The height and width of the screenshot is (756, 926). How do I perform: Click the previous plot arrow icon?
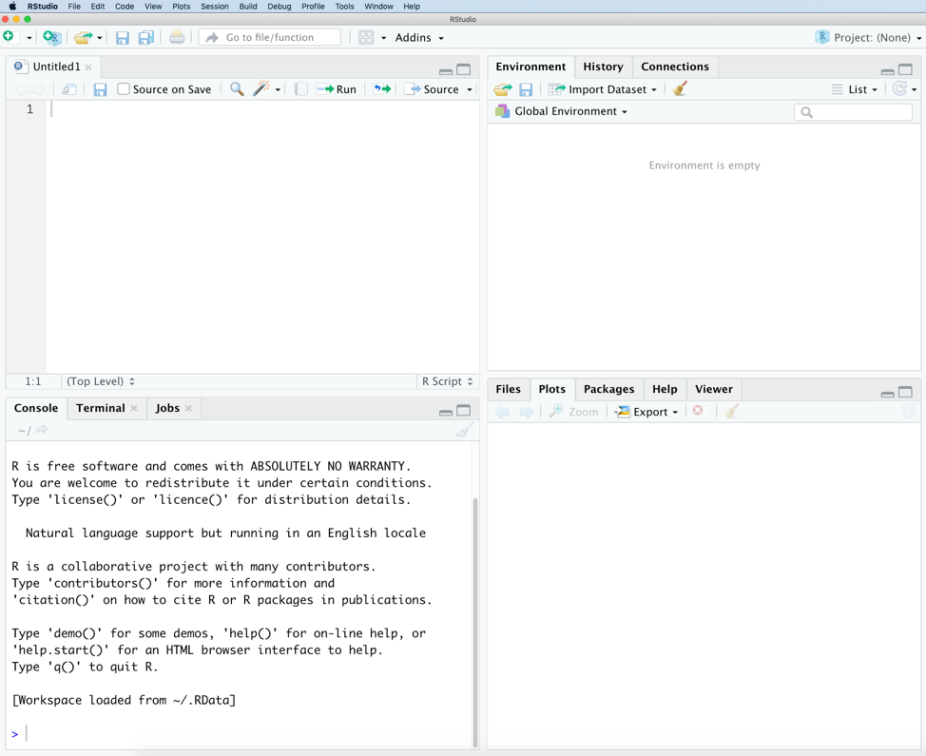click(x=503, y=412)
